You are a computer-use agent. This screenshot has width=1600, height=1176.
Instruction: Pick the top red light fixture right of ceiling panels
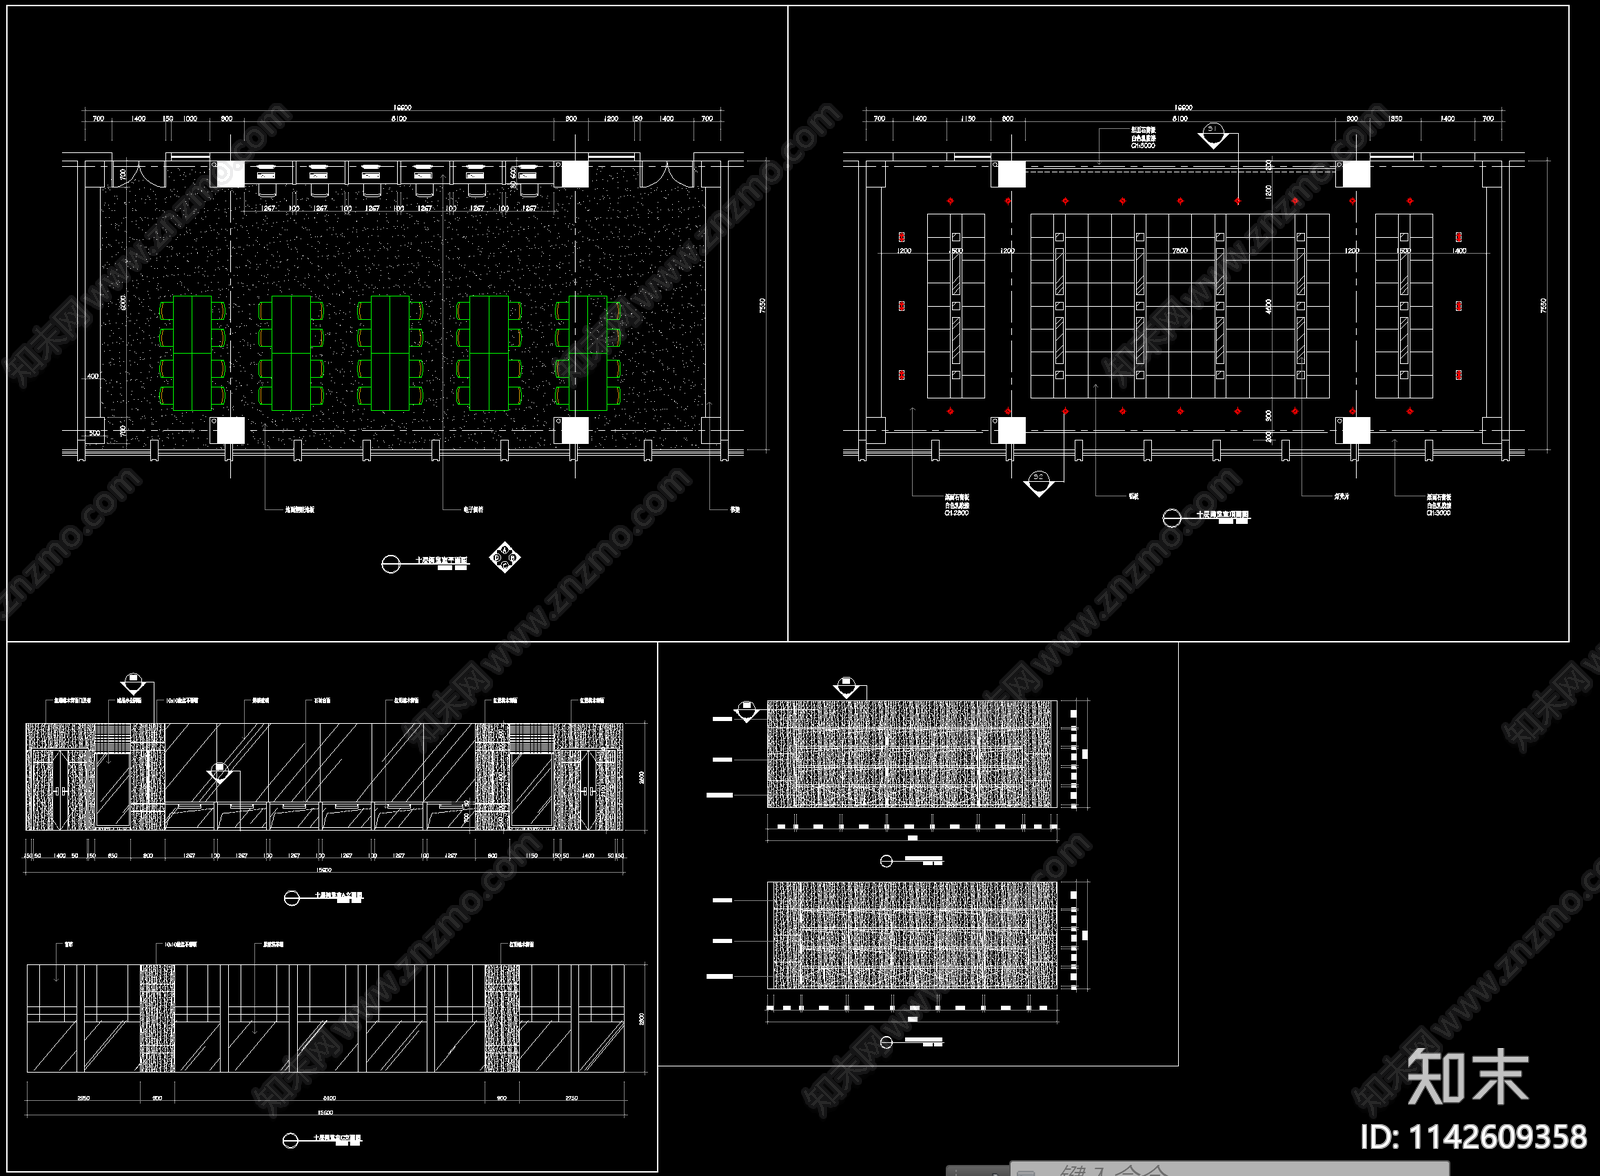pyautogui.click(x=1459, y=237)
